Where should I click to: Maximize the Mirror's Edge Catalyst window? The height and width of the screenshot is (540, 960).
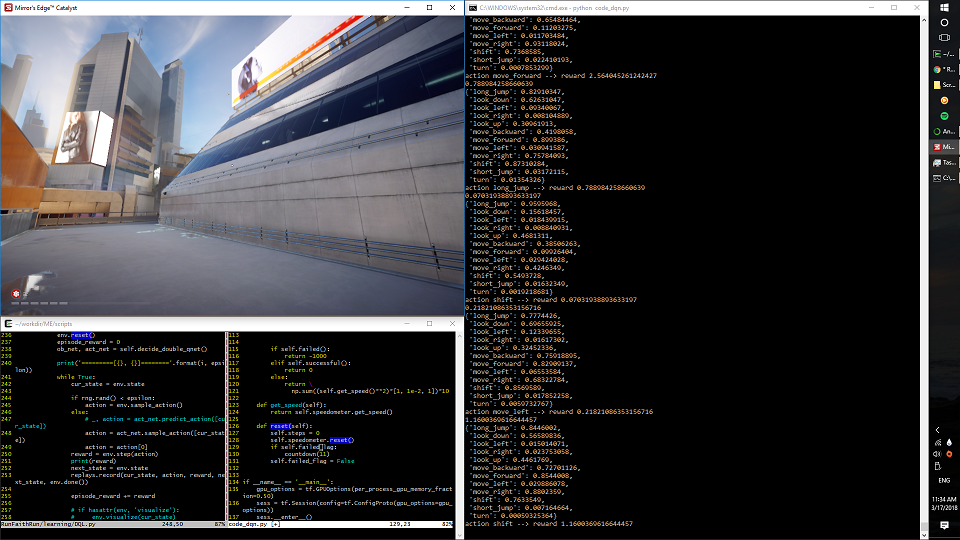[429, 7]
